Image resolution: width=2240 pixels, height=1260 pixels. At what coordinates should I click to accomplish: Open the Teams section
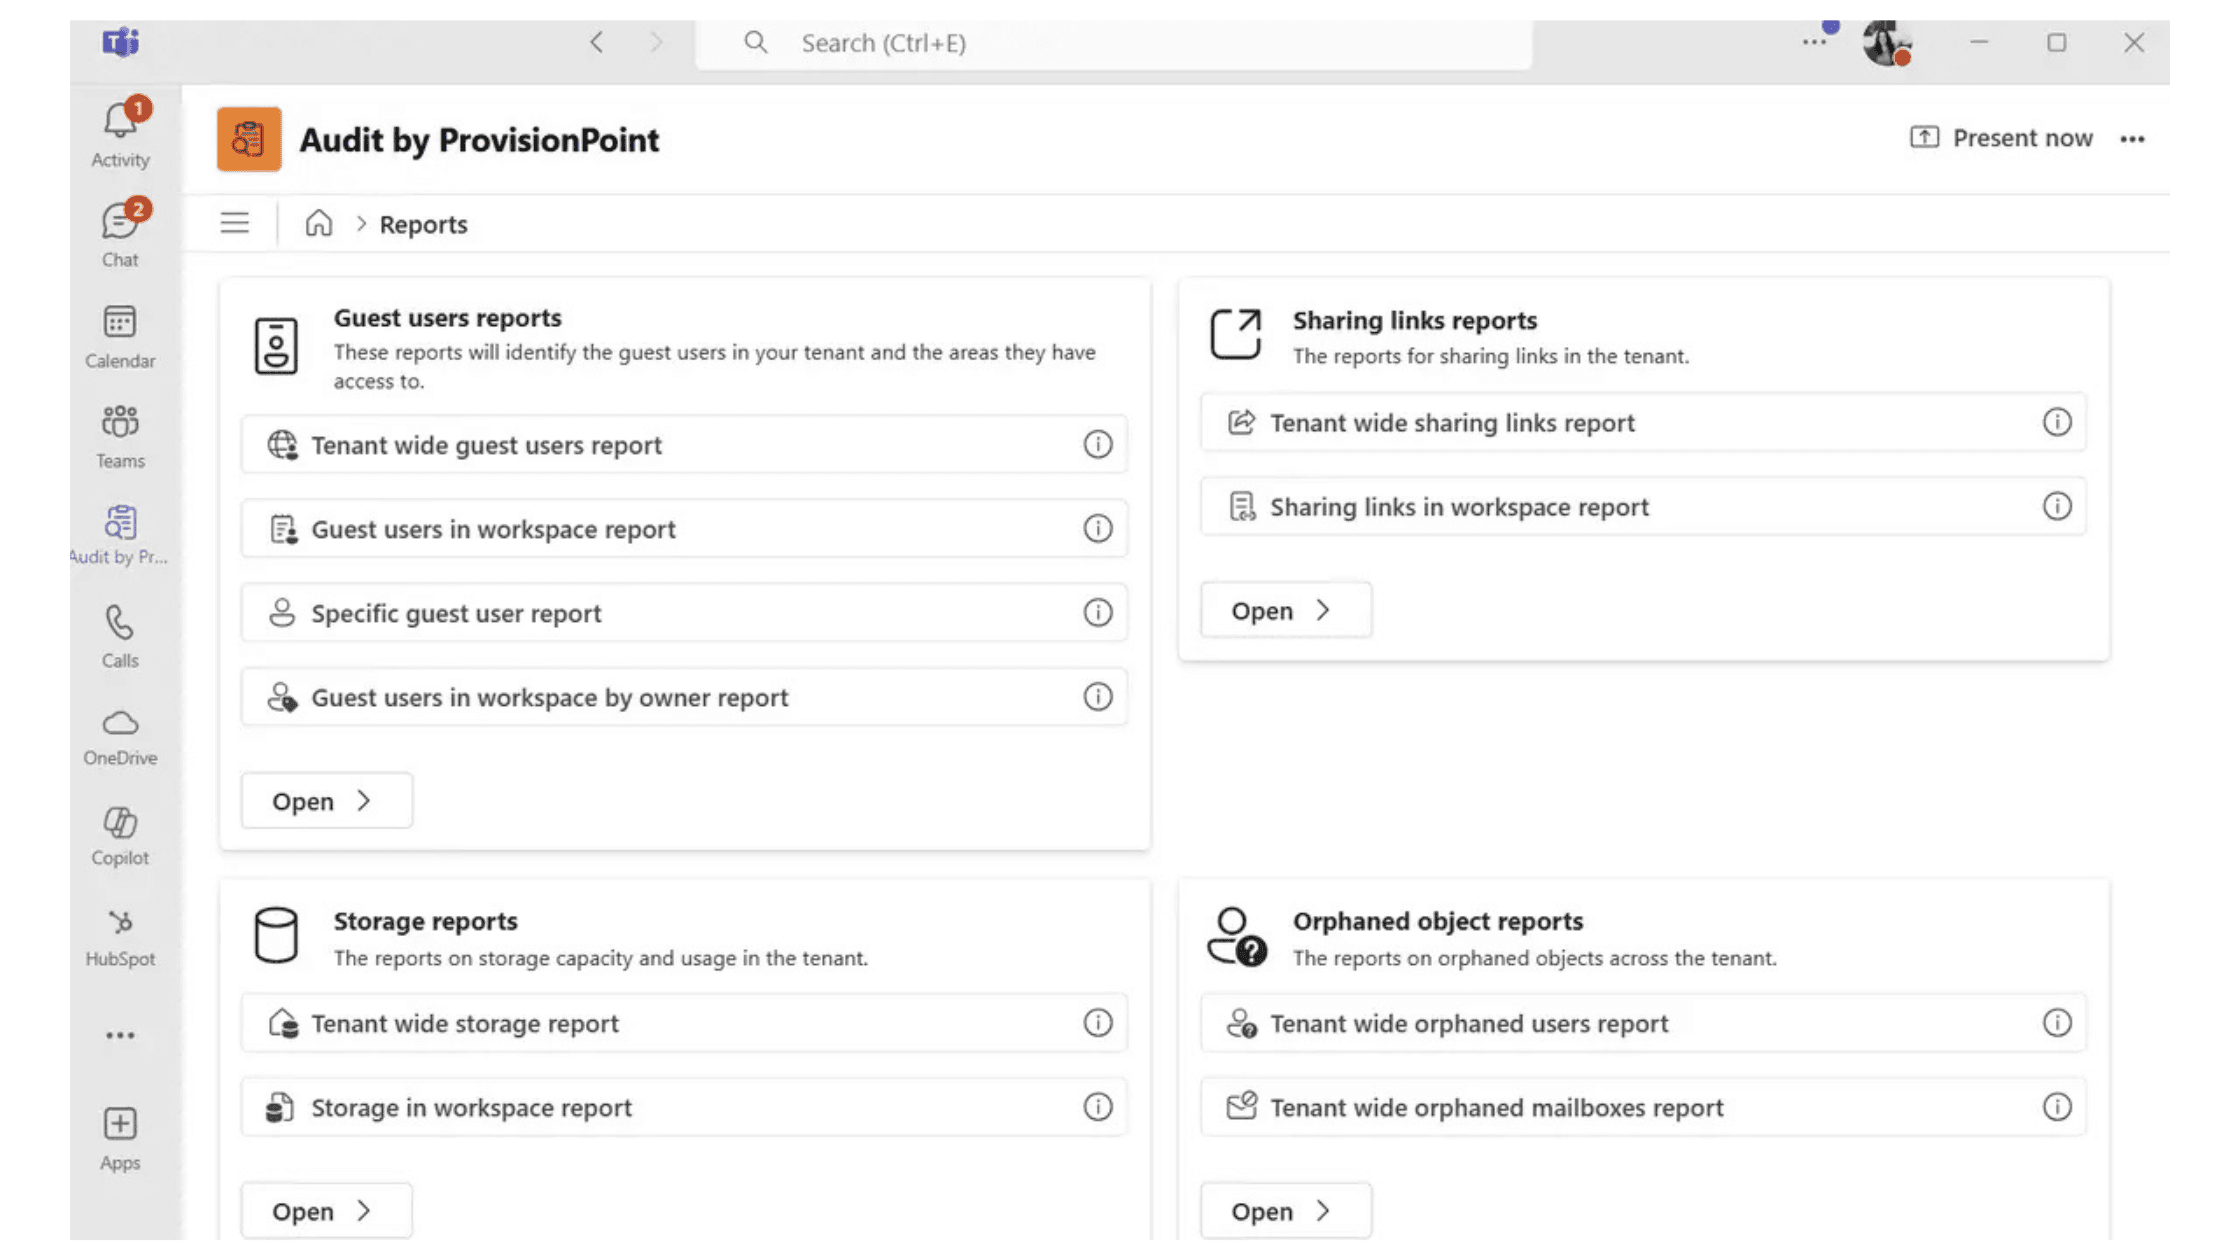(x=120, y=436)
